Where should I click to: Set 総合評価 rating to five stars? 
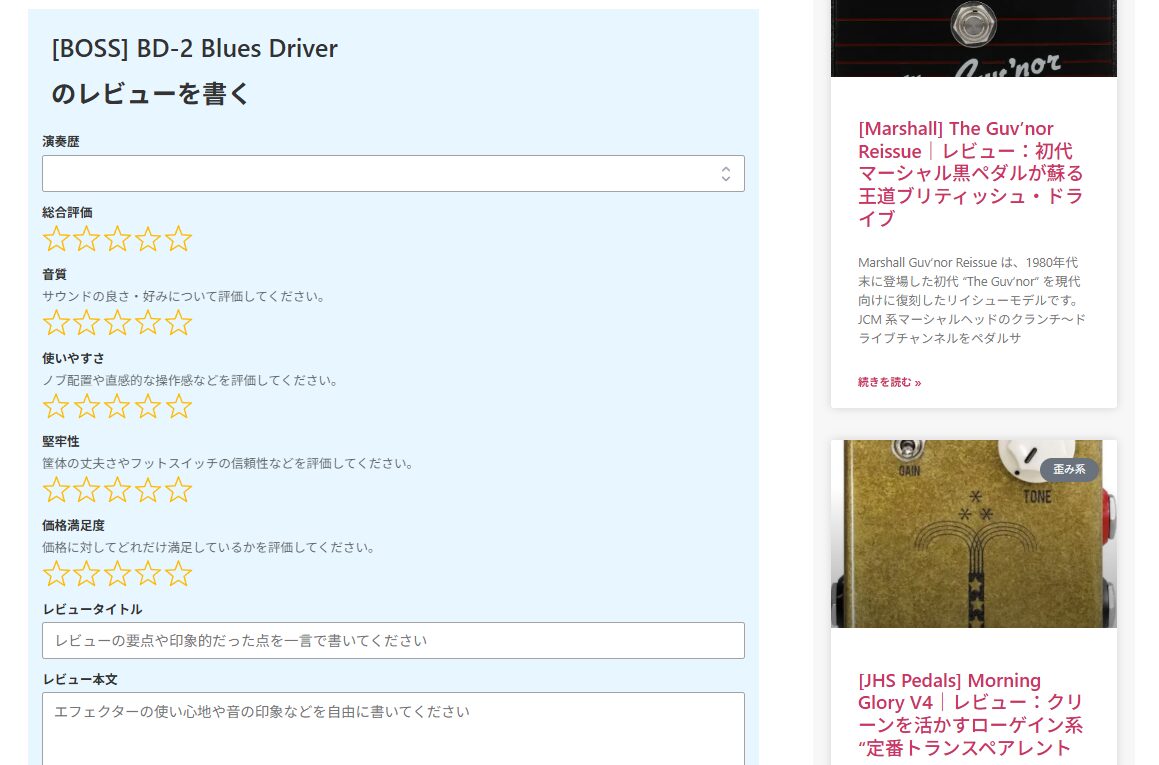178,239
